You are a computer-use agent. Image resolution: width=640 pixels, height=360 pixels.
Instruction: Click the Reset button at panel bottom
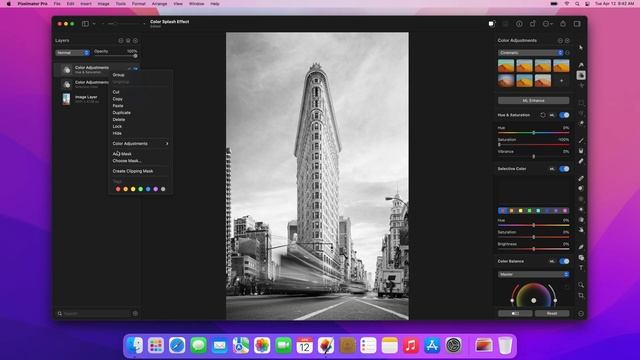(x=552, y=313)
